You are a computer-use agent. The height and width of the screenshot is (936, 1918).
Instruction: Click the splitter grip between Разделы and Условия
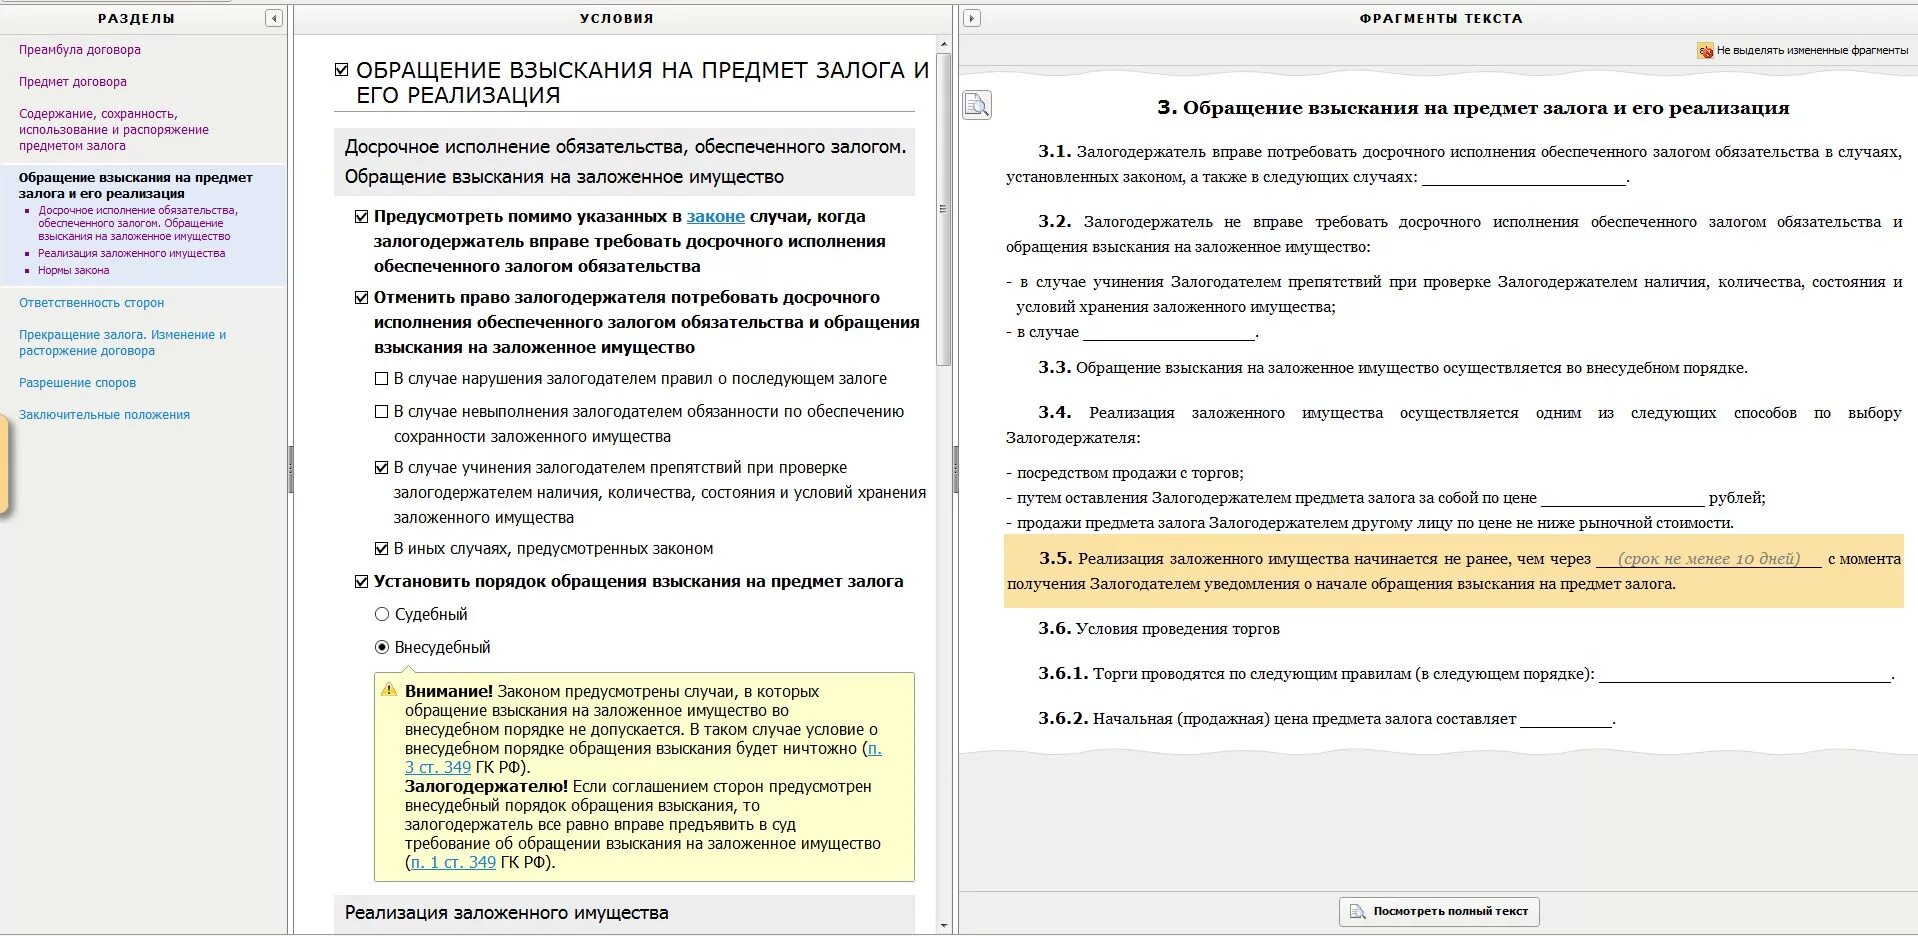291,470
